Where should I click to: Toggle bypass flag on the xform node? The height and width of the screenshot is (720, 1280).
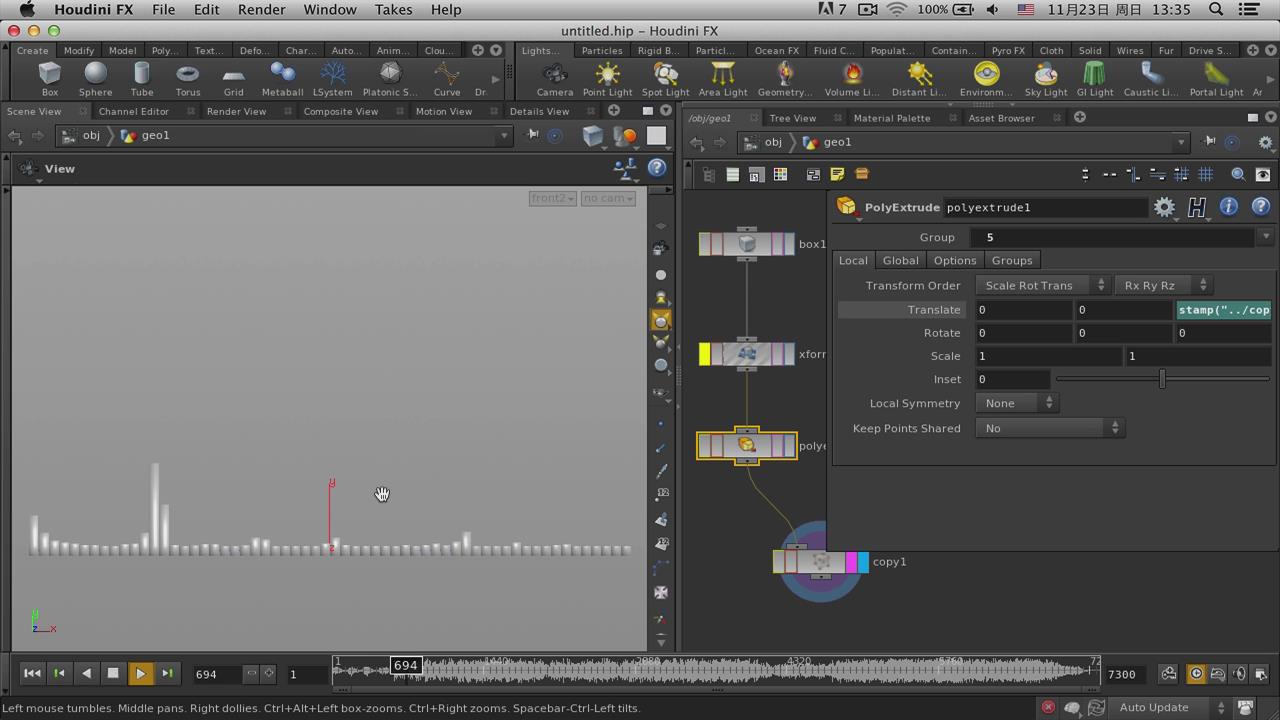coord(704,354)
